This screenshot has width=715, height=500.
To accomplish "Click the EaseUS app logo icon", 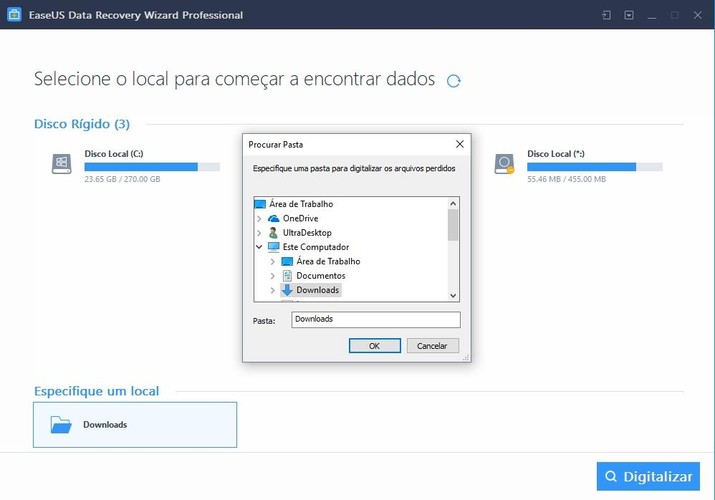I will (x=14, y=15).
